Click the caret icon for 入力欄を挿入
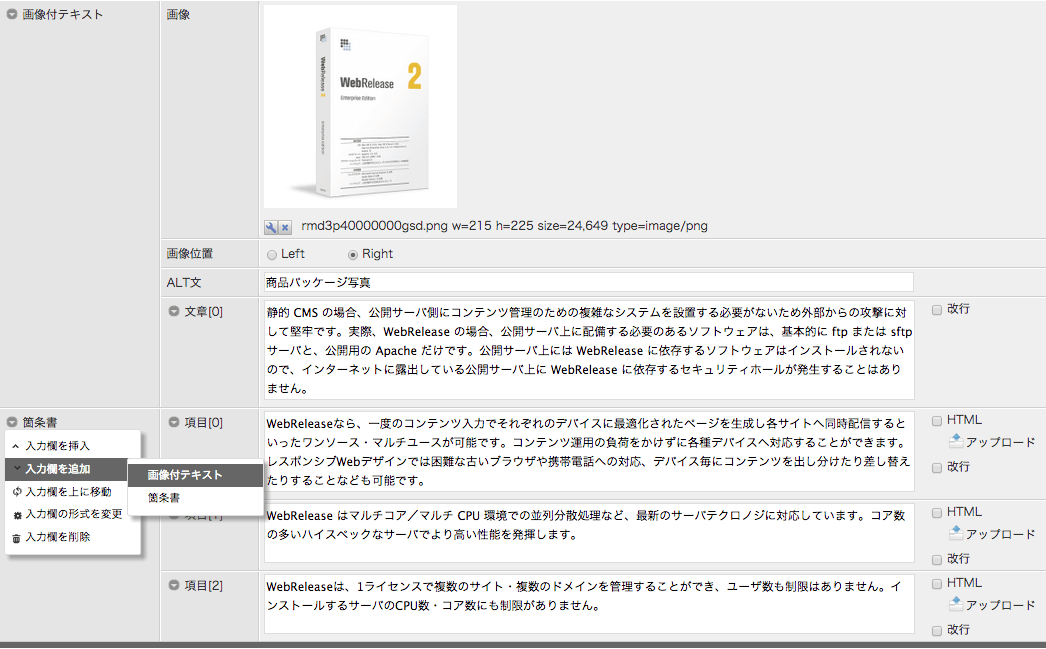Image resolution: width=1046 pixels, height=649 pixels. click(16, 446)
